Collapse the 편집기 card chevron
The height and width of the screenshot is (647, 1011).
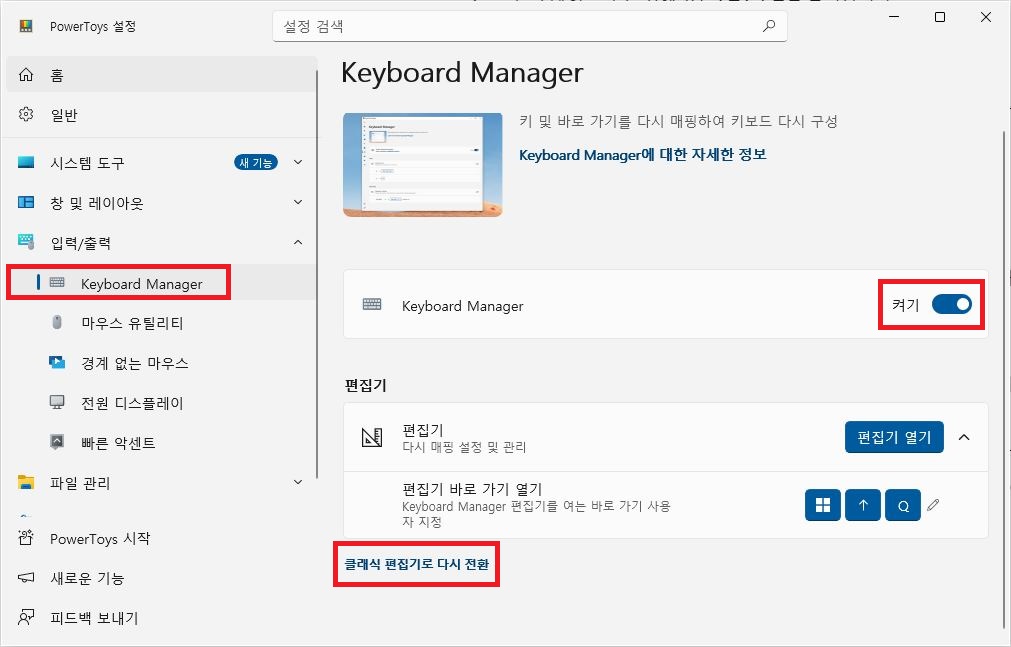point(965,437)
